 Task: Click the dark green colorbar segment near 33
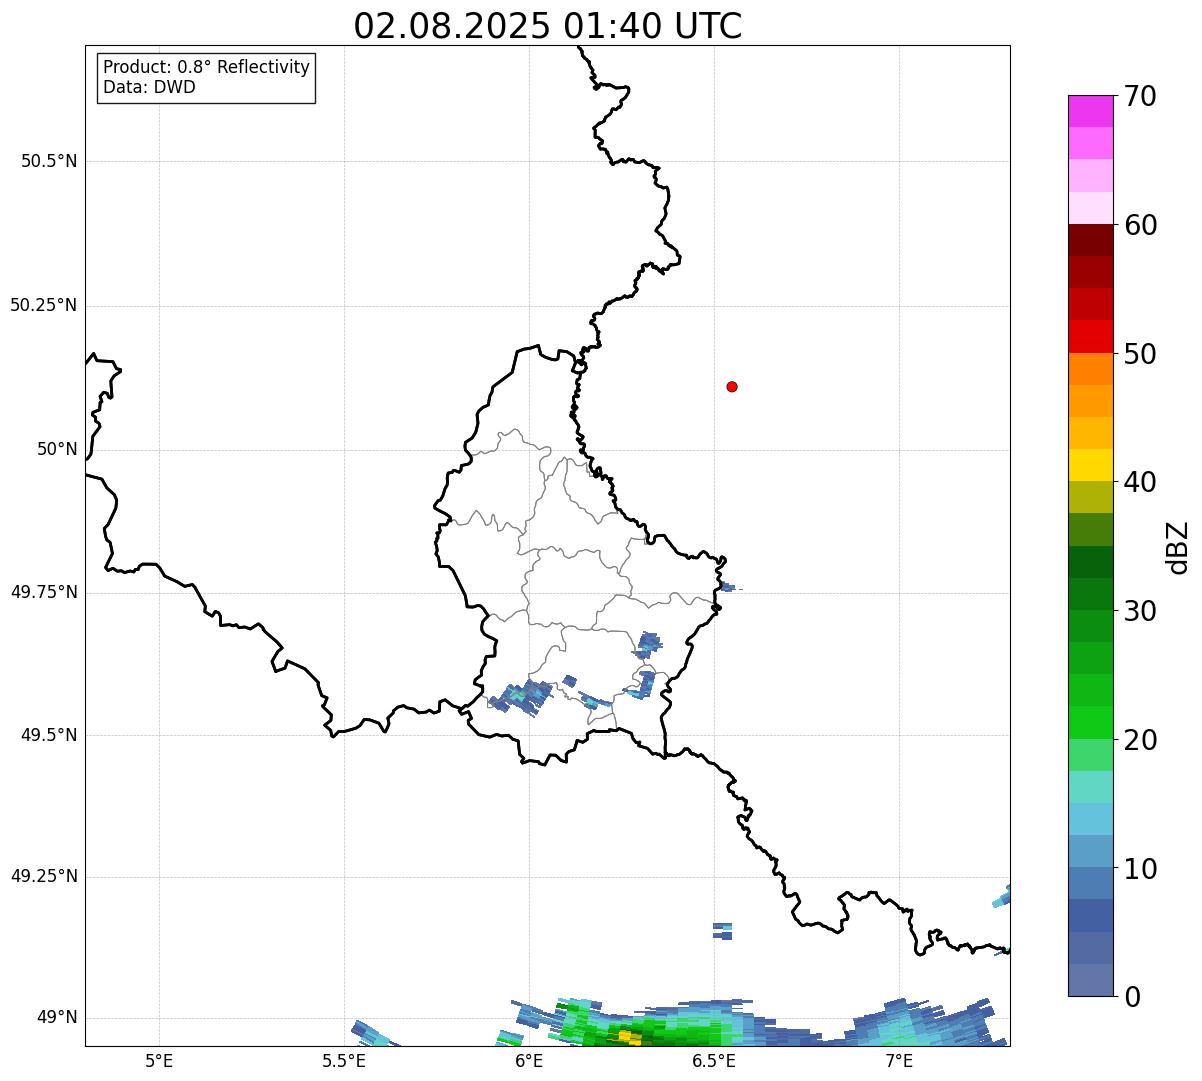pyautogui.click(x=1091, y=562)
